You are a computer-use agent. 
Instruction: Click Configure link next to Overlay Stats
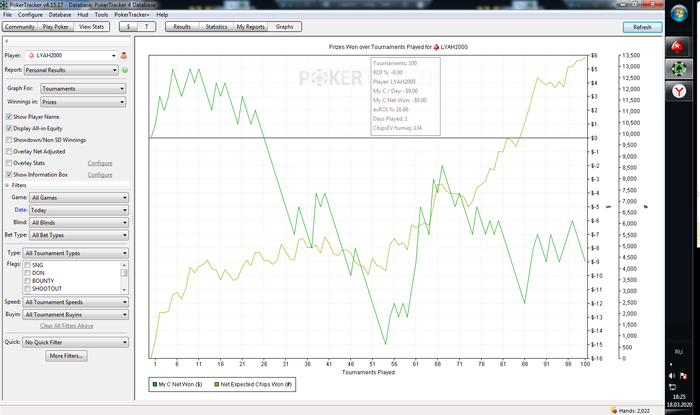(x=100, y=163)
